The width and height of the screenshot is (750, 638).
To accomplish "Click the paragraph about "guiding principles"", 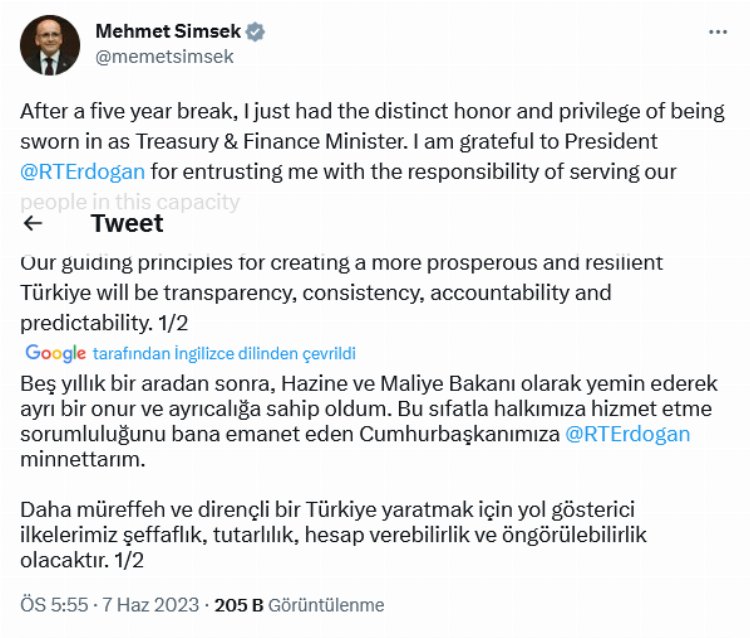I will click(340, 293).
